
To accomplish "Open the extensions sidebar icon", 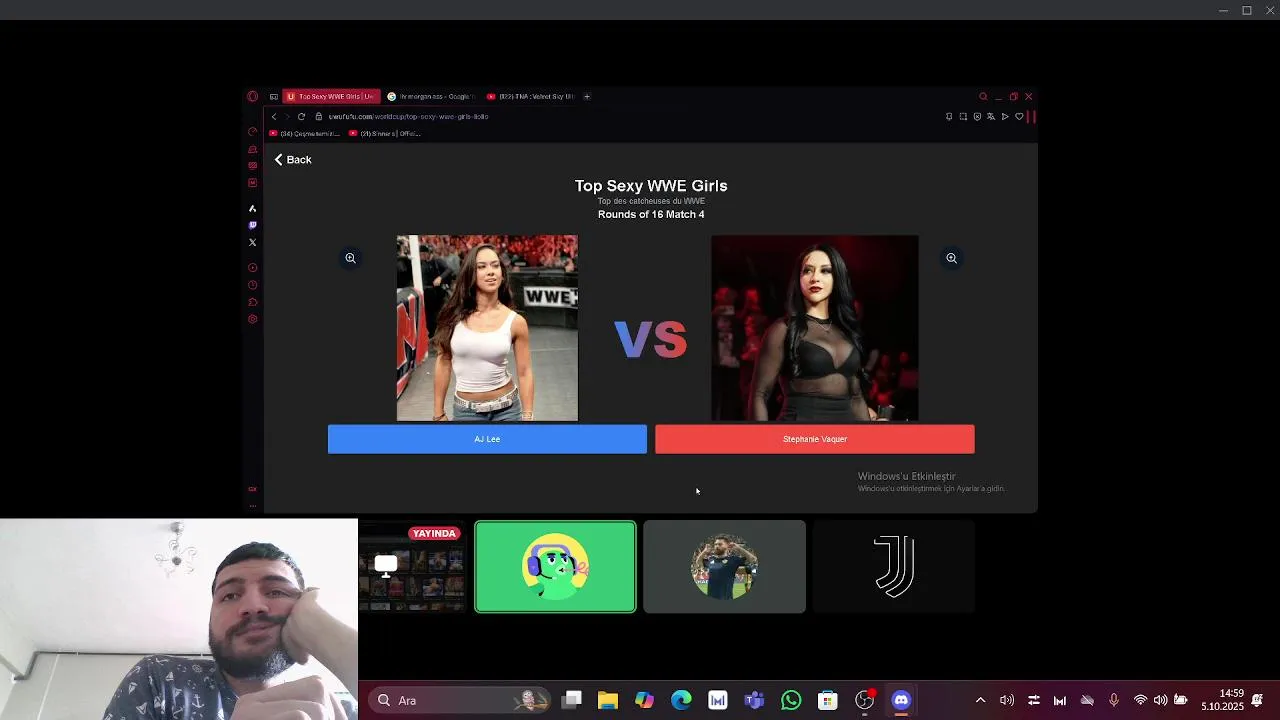I will [x=252, y=302].
